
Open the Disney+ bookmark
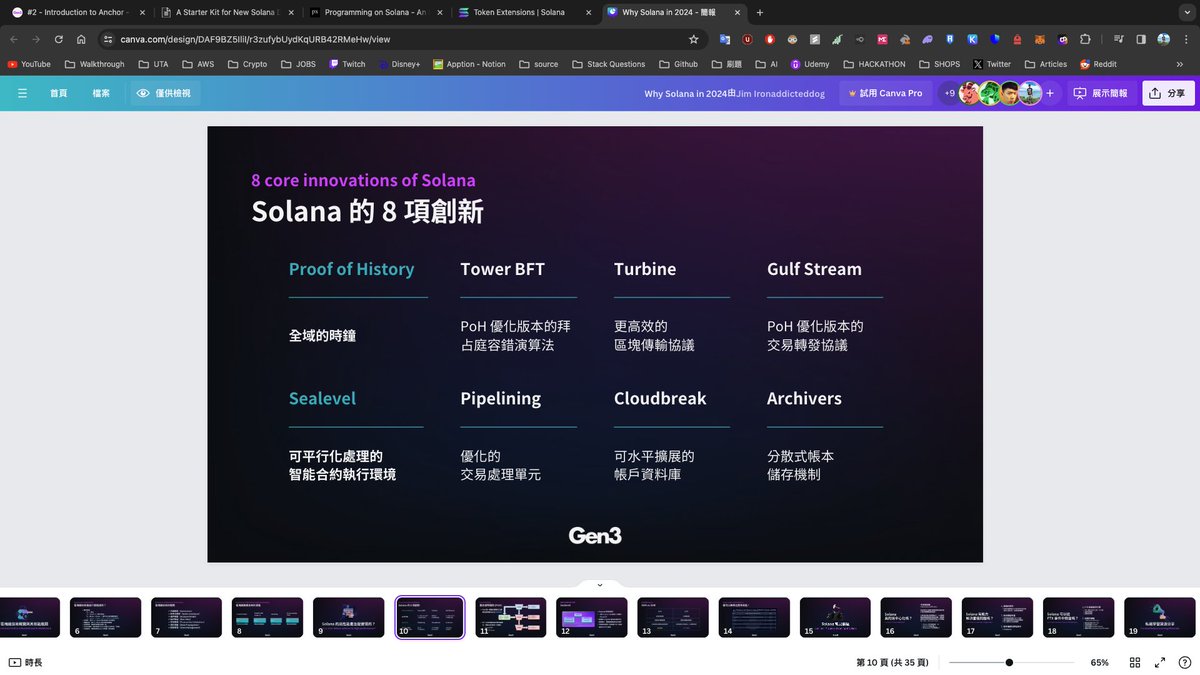[x=399, y=64]
